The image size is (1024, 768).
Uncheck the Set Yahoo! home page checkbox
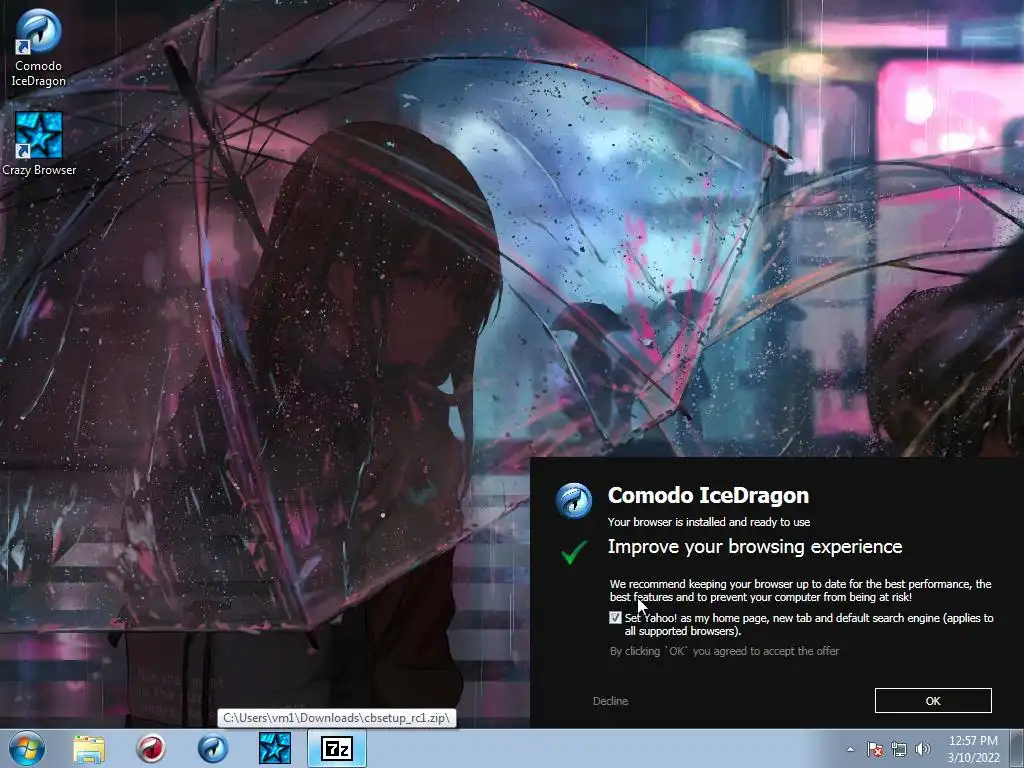click(x=615, y=617)
